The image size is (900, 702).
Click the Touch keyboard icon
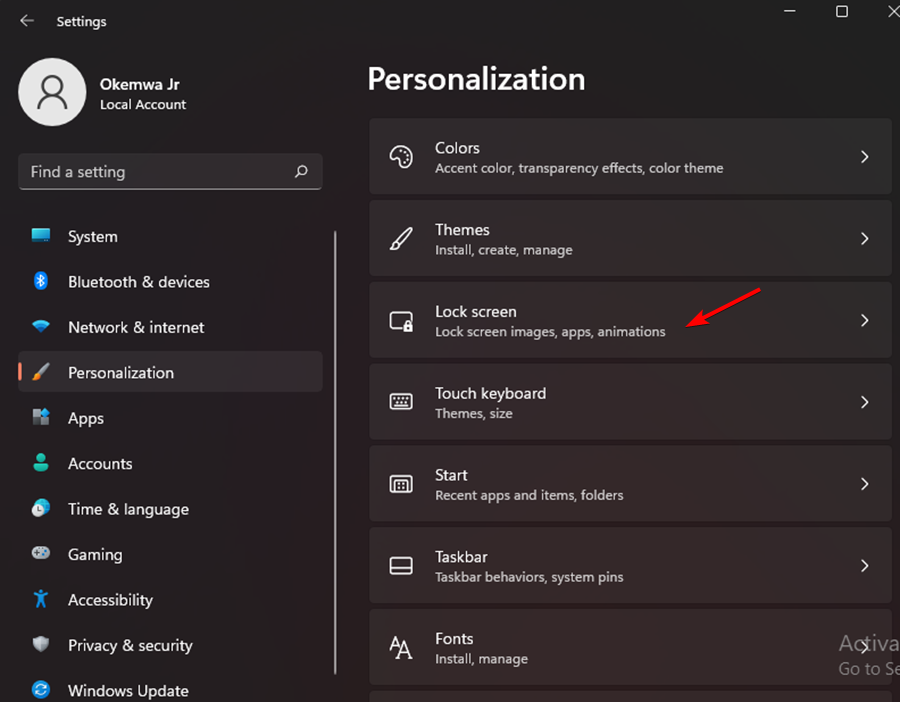click(401, 402)
